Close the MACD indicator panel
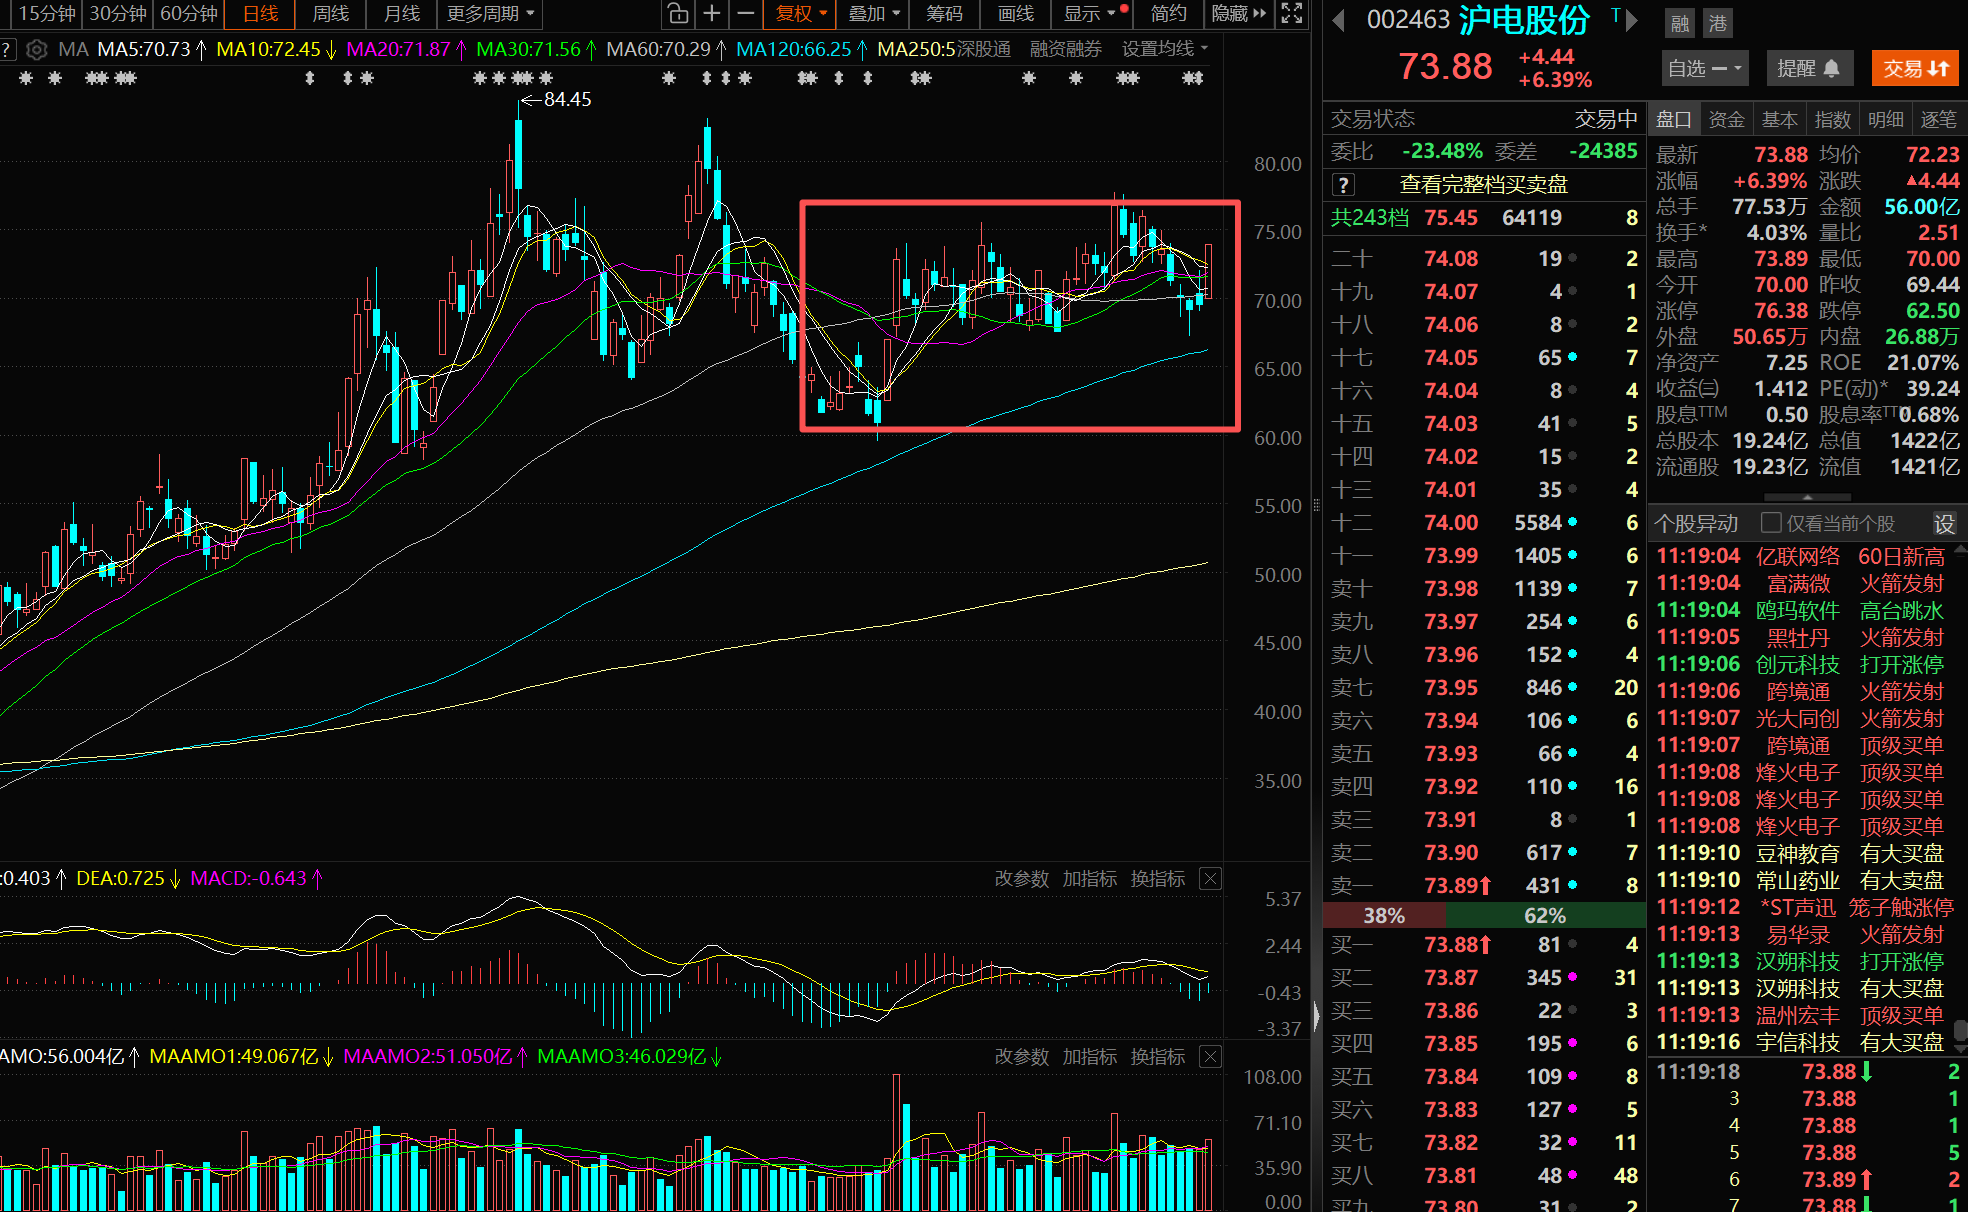This screenshot has width=1968, height=1212. tap(1210, 879)
